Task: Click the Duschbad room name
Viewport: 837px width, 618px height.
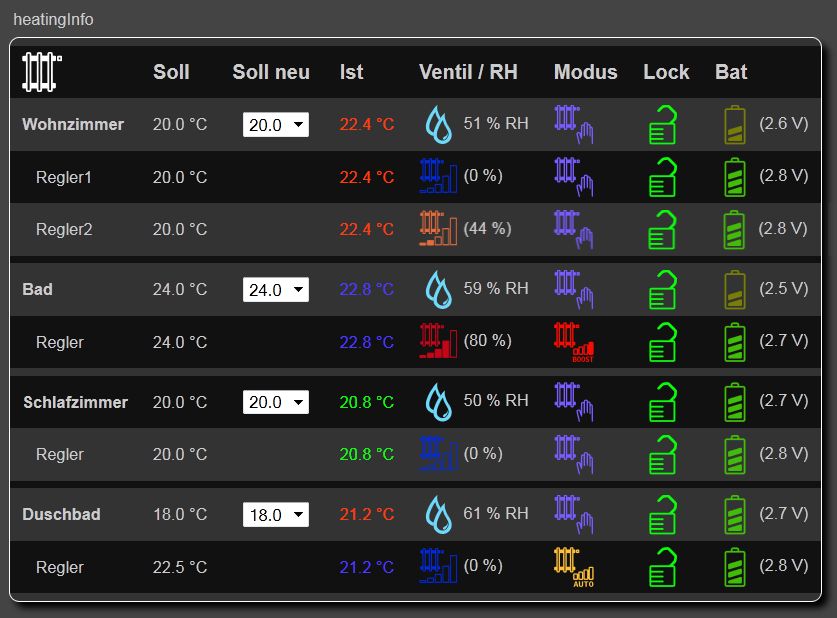Action: [x=61, y=514]
